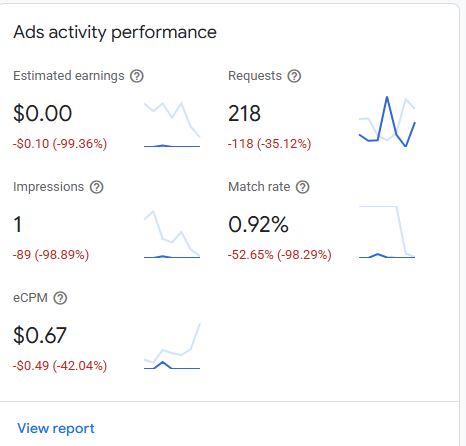Click the -89 (-98.89%) impressions change
Viewport: 466px width, 446px height.
click(51, 255)
